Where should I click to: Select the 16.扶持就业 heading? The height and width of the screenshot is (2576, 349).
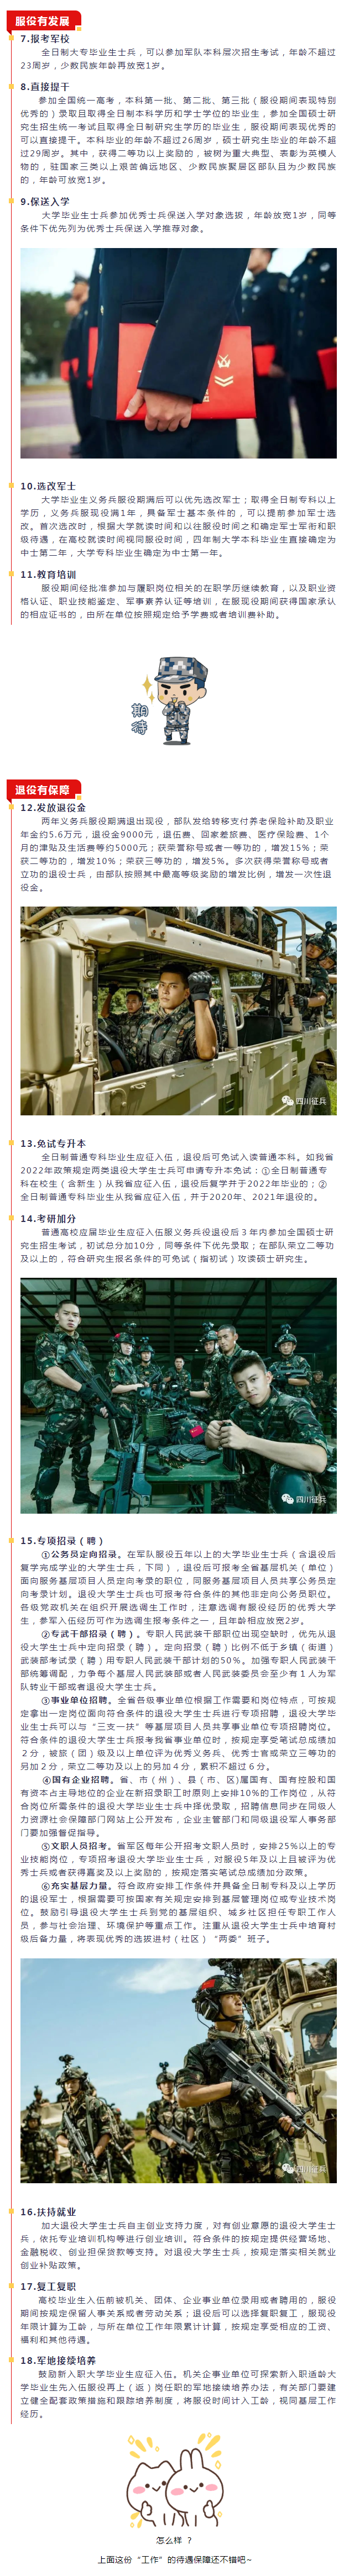[49, 2212]
